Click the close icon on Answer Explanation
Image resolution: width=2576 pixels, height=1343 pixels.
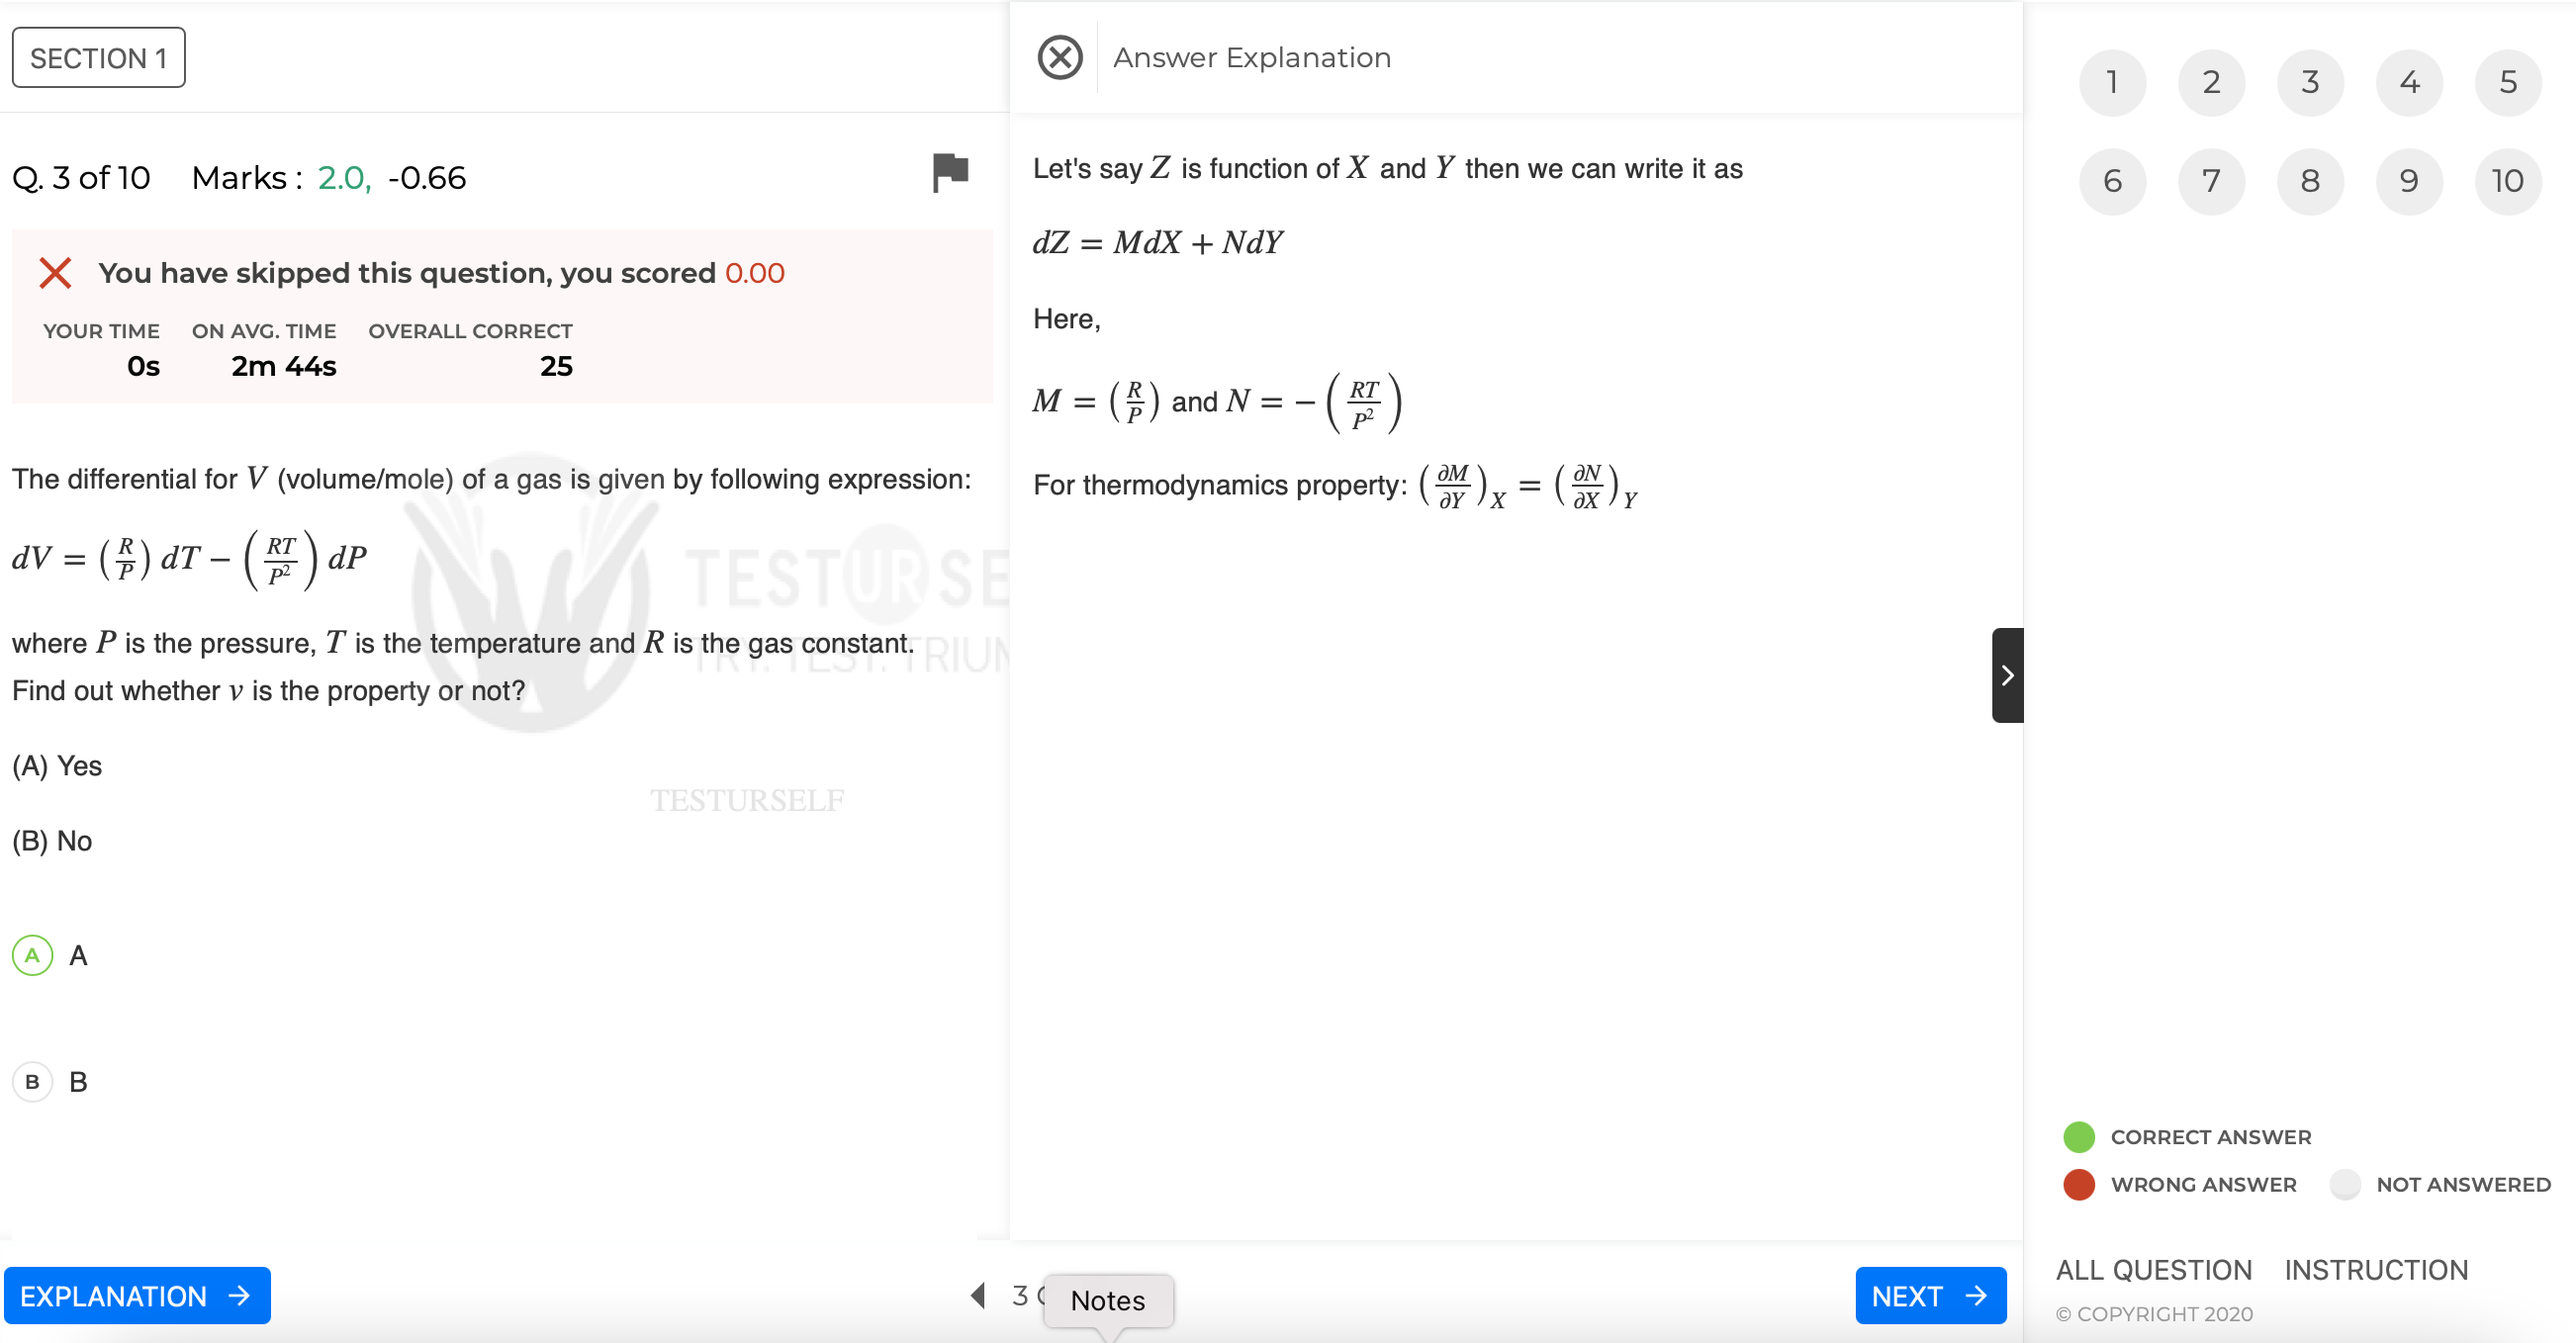point(1058,56)
